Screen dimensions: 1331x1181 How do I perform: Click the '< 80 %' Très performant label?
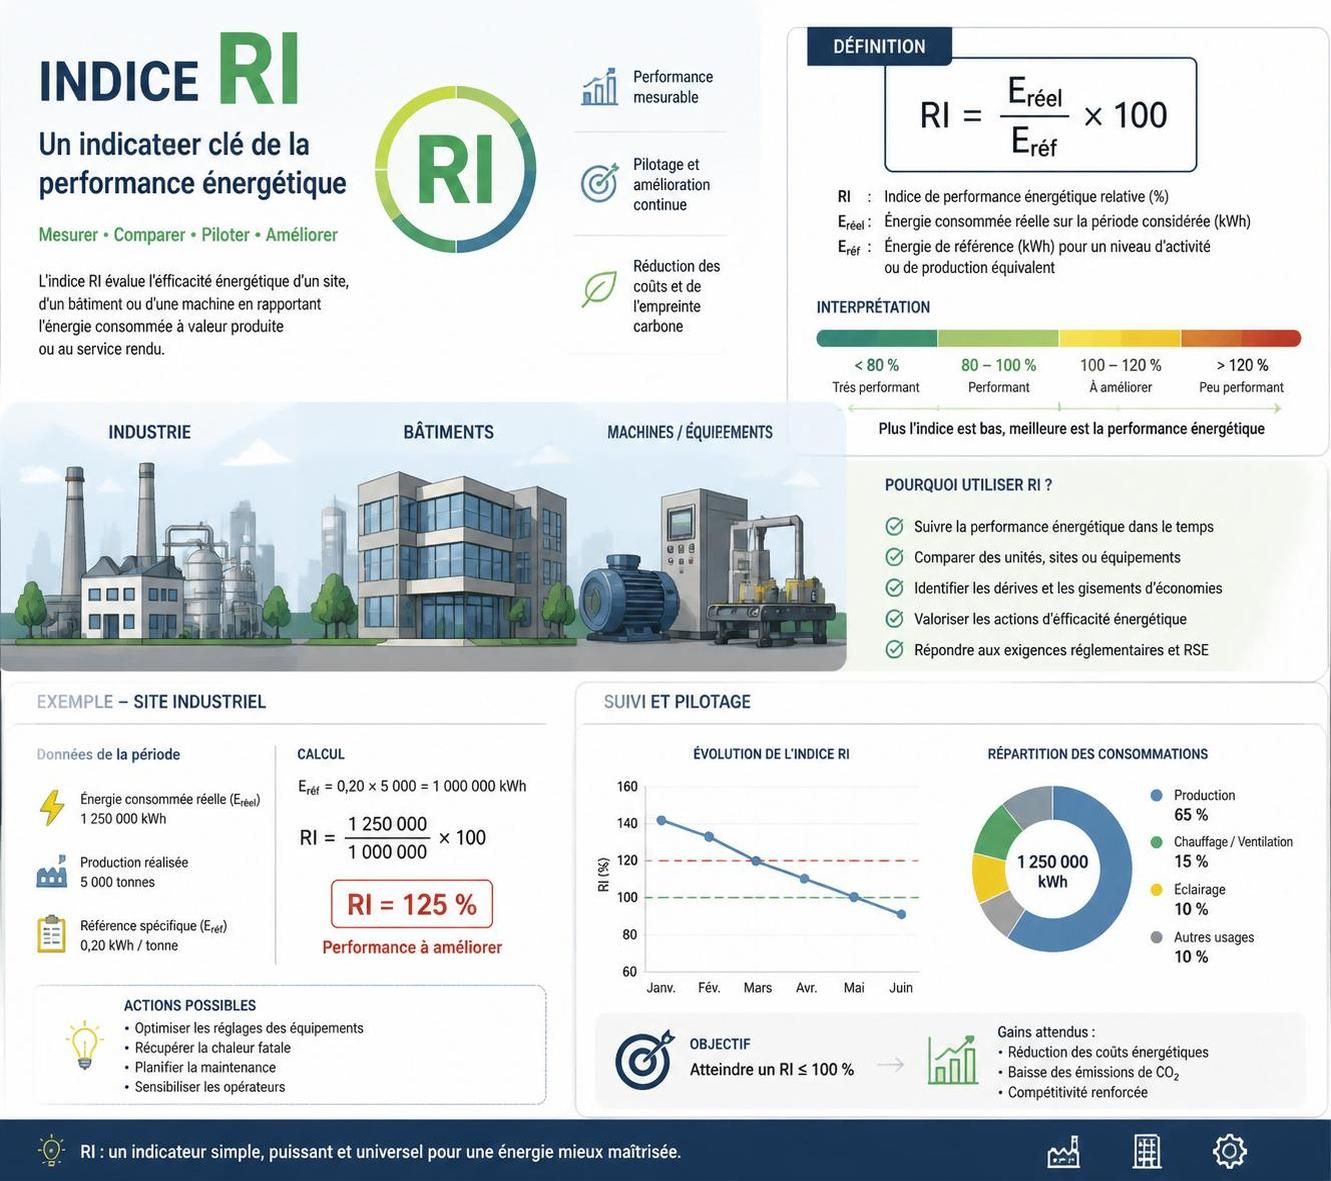coord(876,375)
